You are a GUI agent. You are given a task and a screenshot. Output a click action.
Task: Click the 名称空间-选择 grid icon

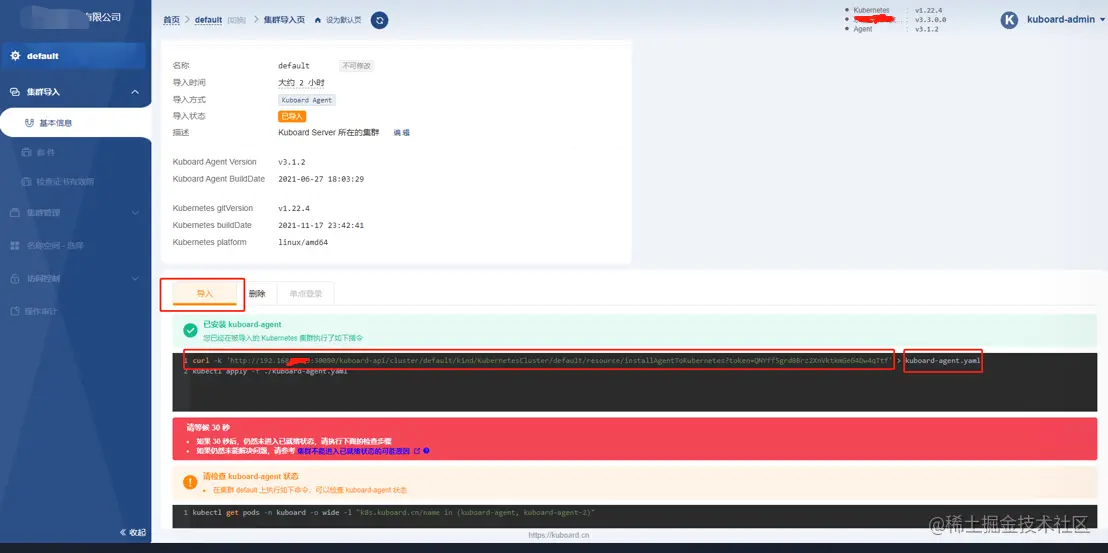point(15,246)
